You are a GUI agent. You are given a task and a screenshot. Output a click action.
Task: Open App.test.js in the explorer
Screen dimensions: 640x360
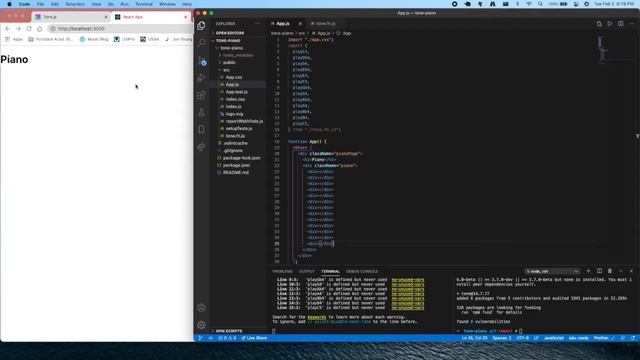[x=236, y=92]
